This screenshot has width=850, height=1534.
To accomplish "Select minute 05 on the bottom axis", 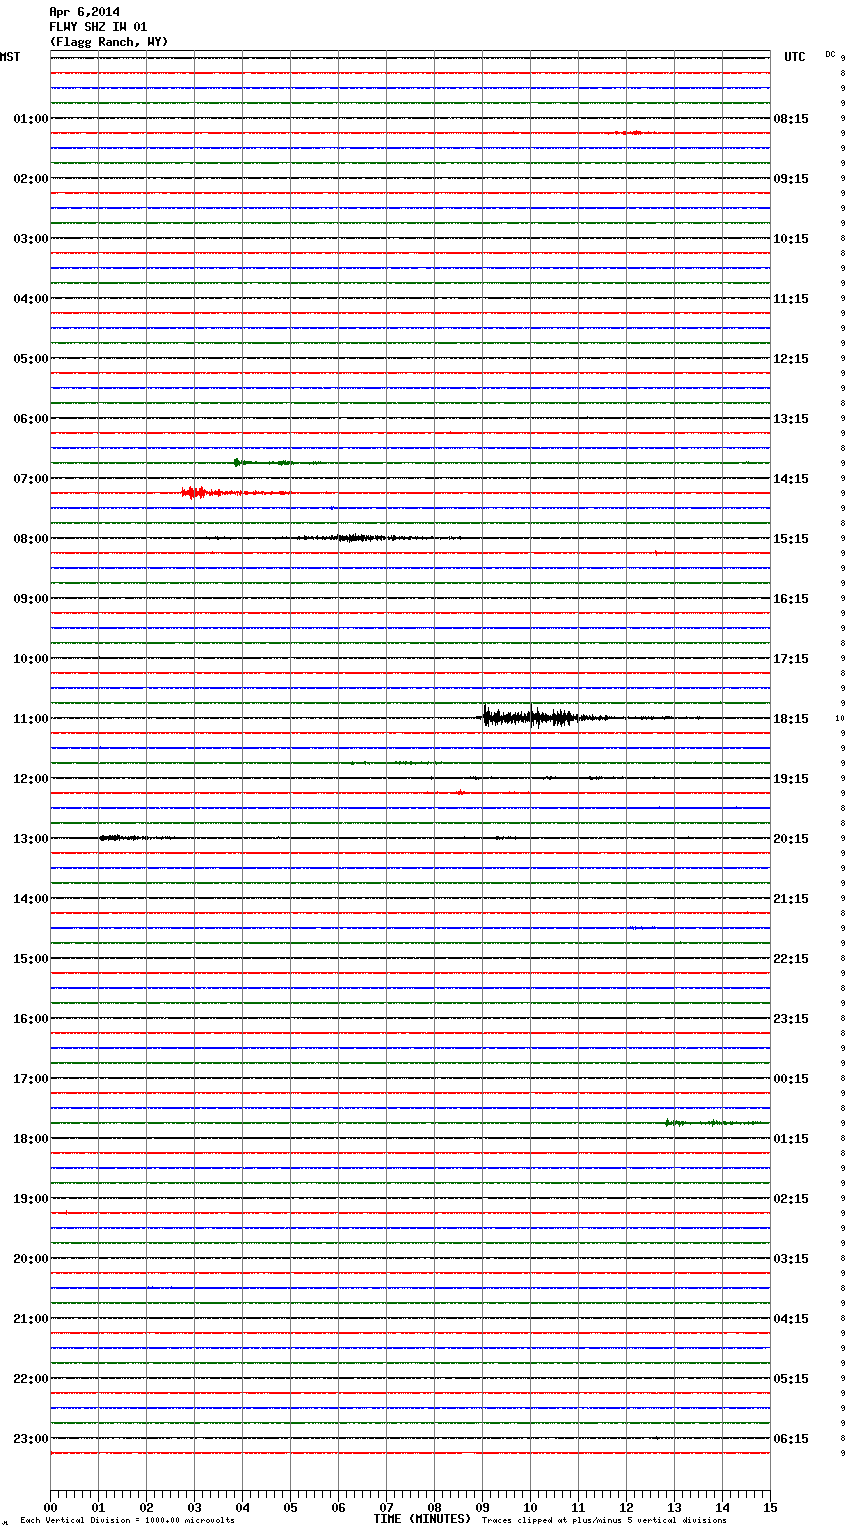I will [x=290, y=1508].
